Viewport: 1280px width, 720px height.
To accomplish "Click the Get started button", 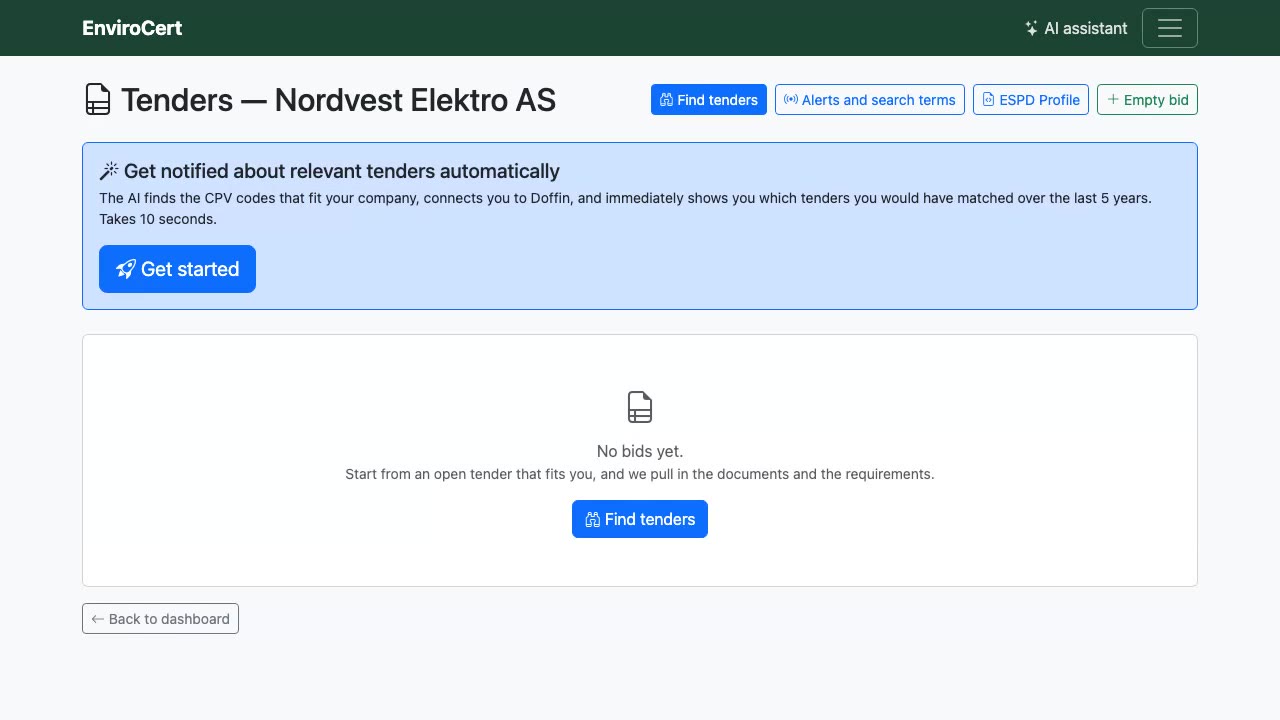I will click(177, 269).
